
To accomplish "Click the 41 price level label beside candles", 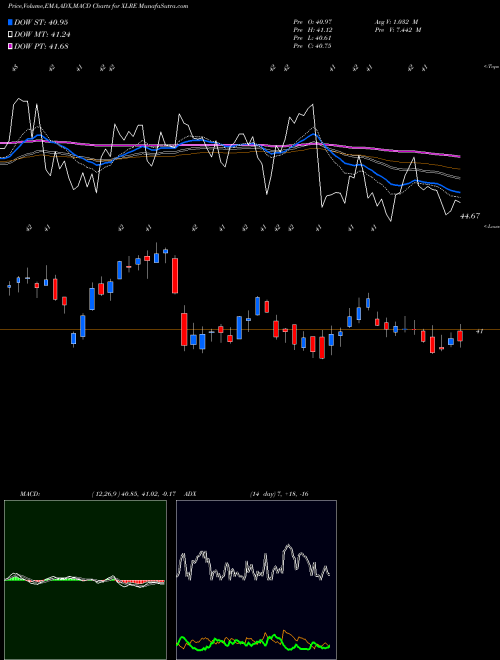I will pos(479,332).
